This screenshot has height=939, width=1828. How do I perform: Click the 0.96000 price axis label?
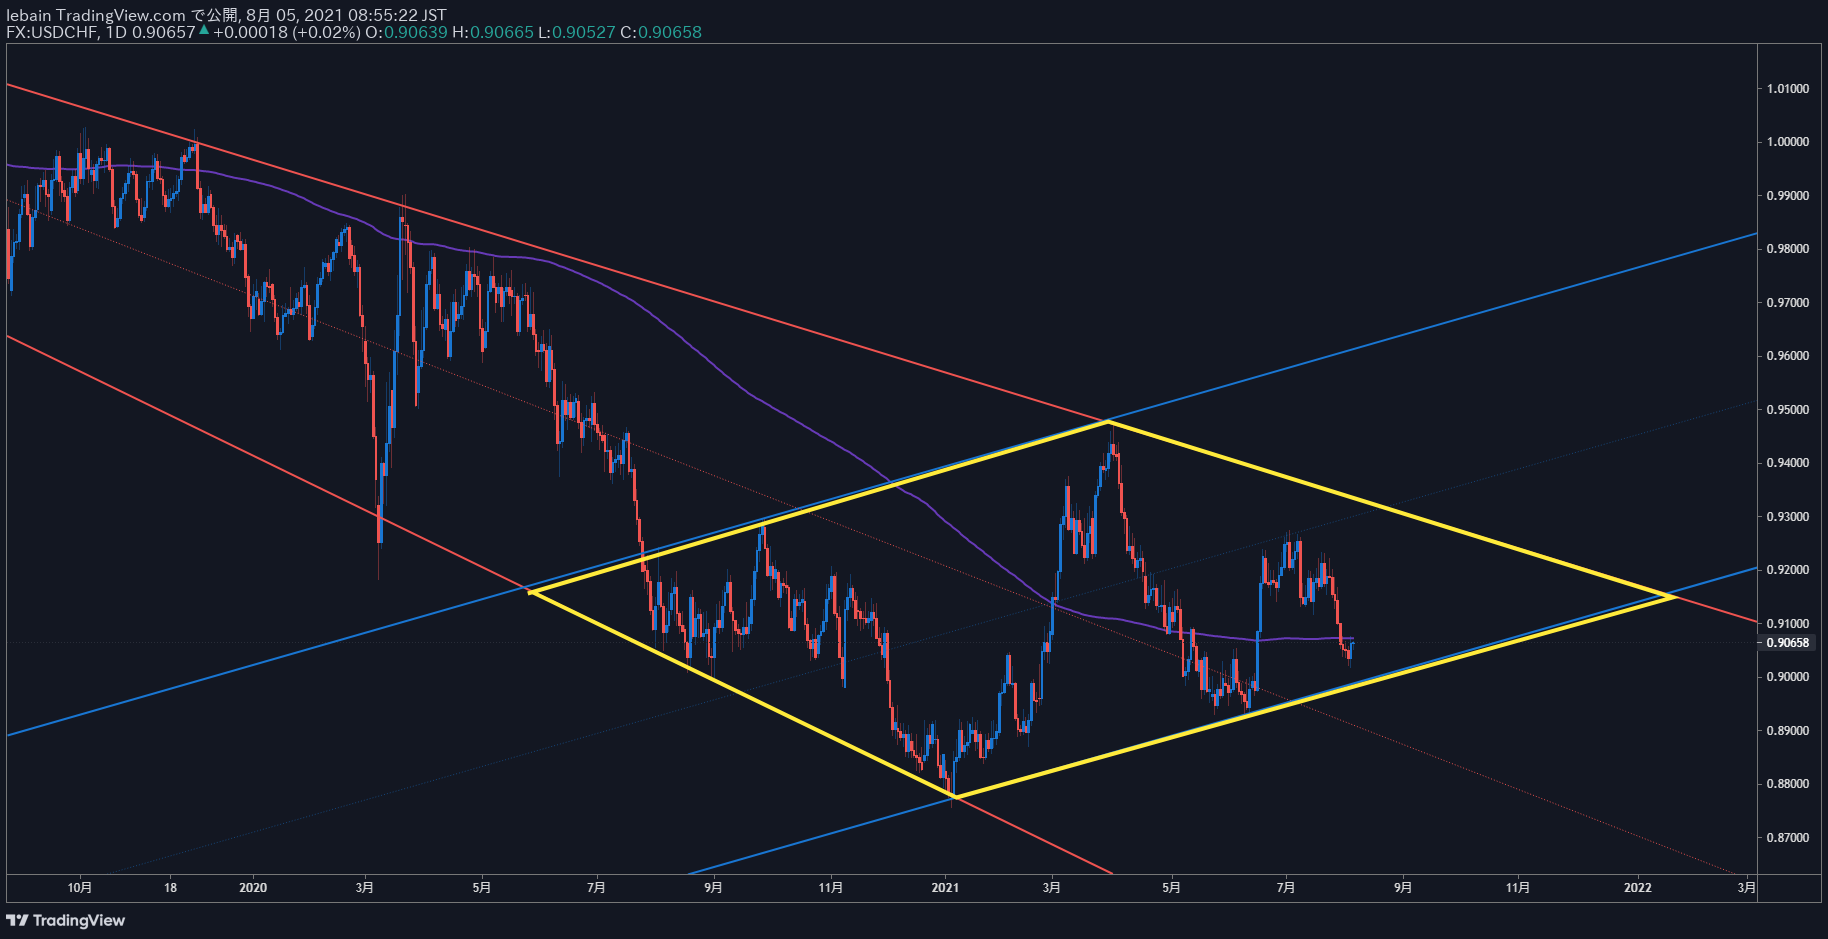1788,356
